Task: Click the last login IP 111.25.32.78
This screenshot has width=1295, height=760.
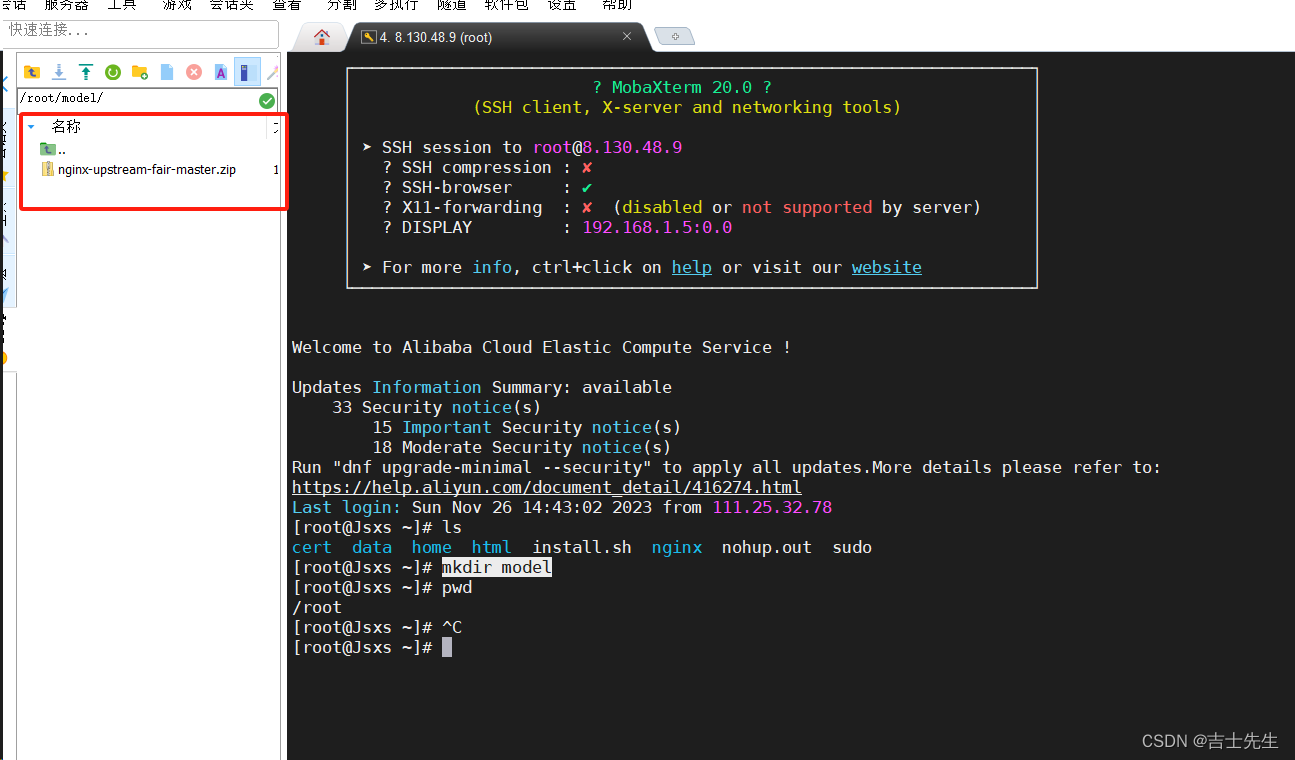Action: (x=772, y=507)
